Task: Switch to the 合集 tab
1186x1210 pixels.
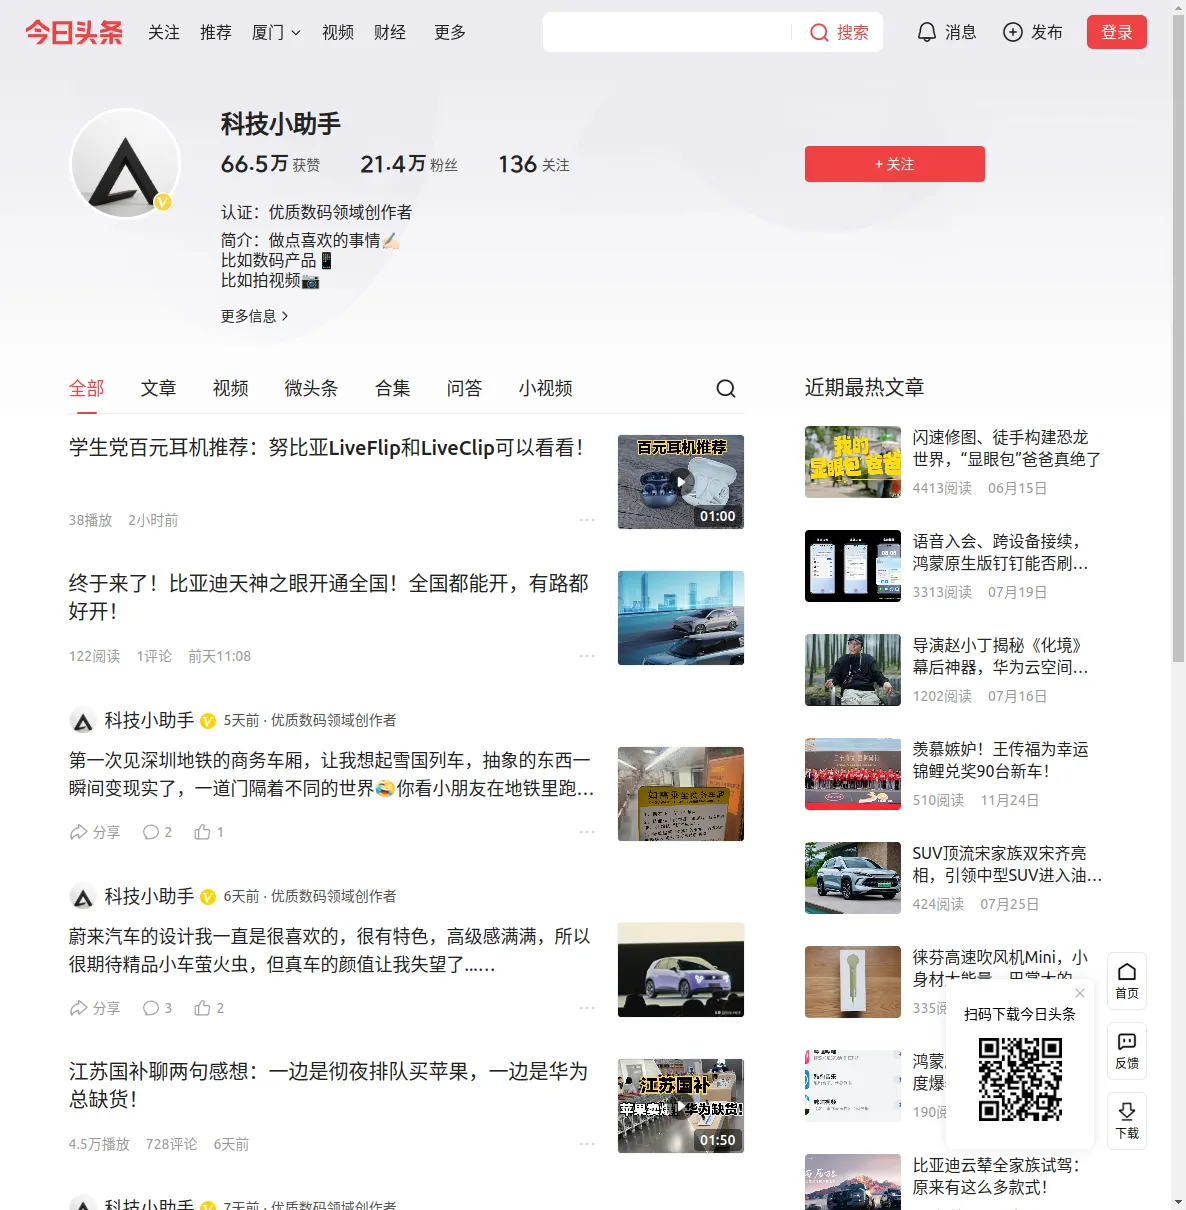Action: tap(393, 388)
